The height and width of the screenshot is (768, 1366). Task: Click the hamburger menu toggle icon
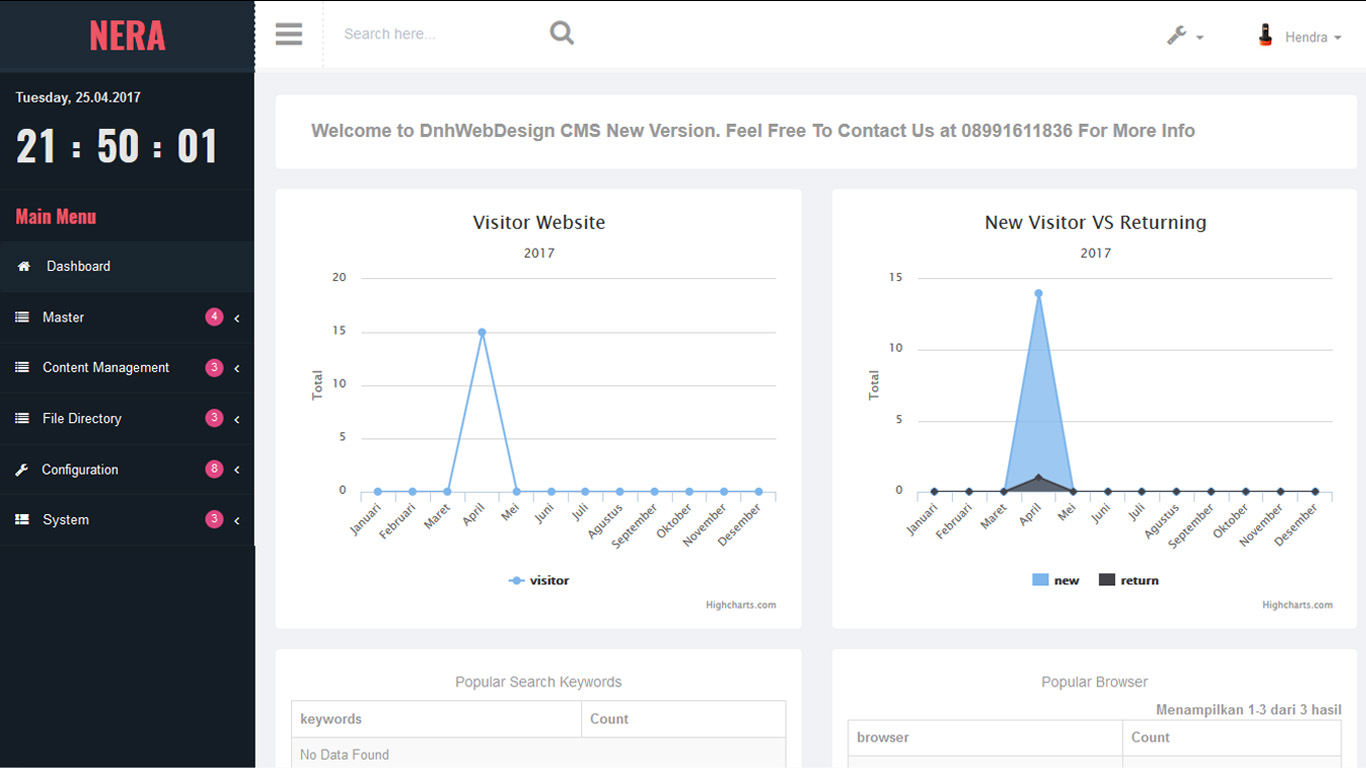[289, 34]
